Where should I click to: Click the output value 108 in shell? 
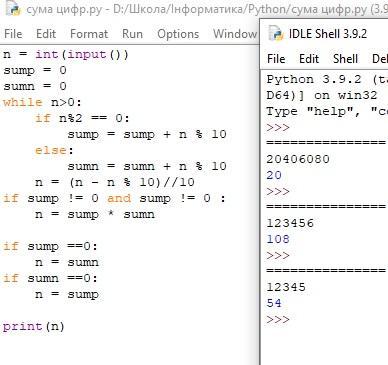pos(278,239)
